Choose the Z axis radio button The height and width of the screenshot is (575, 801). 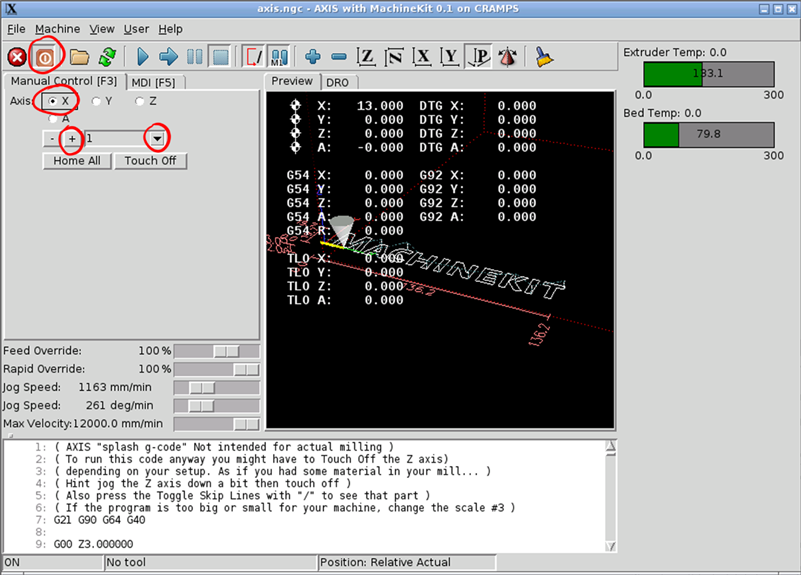tap(139, 101)
